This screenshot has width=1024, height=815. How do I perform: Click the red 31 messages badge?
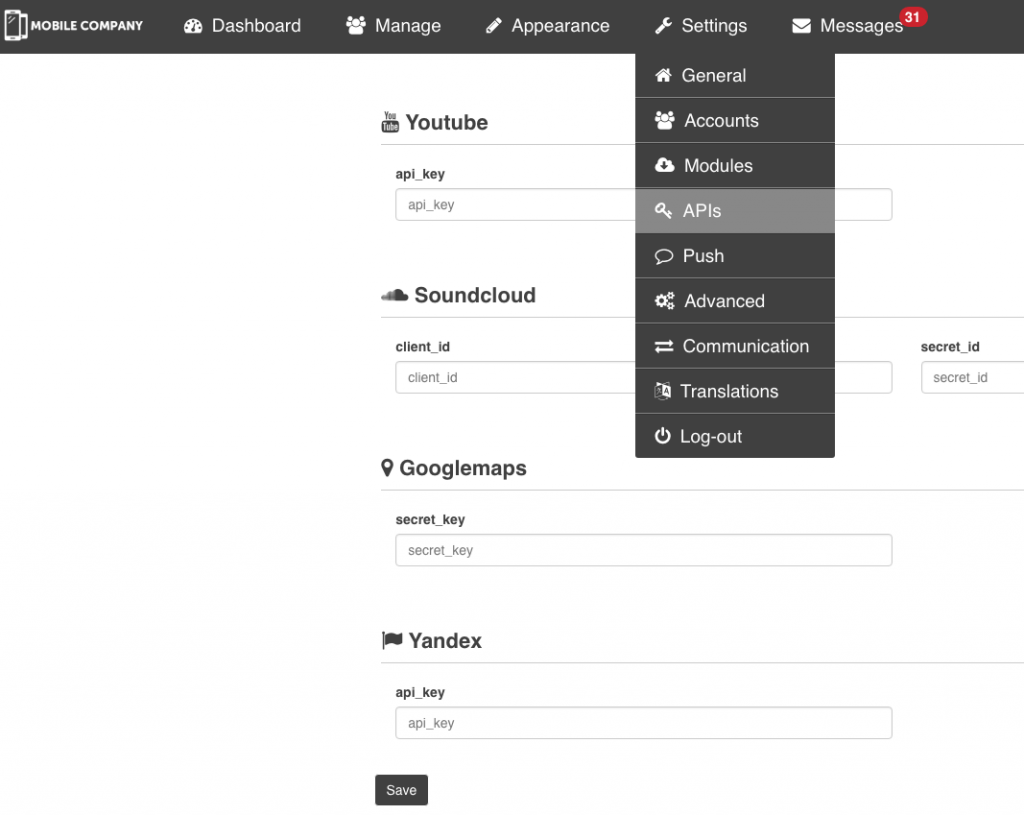click(x=912, y=17)
